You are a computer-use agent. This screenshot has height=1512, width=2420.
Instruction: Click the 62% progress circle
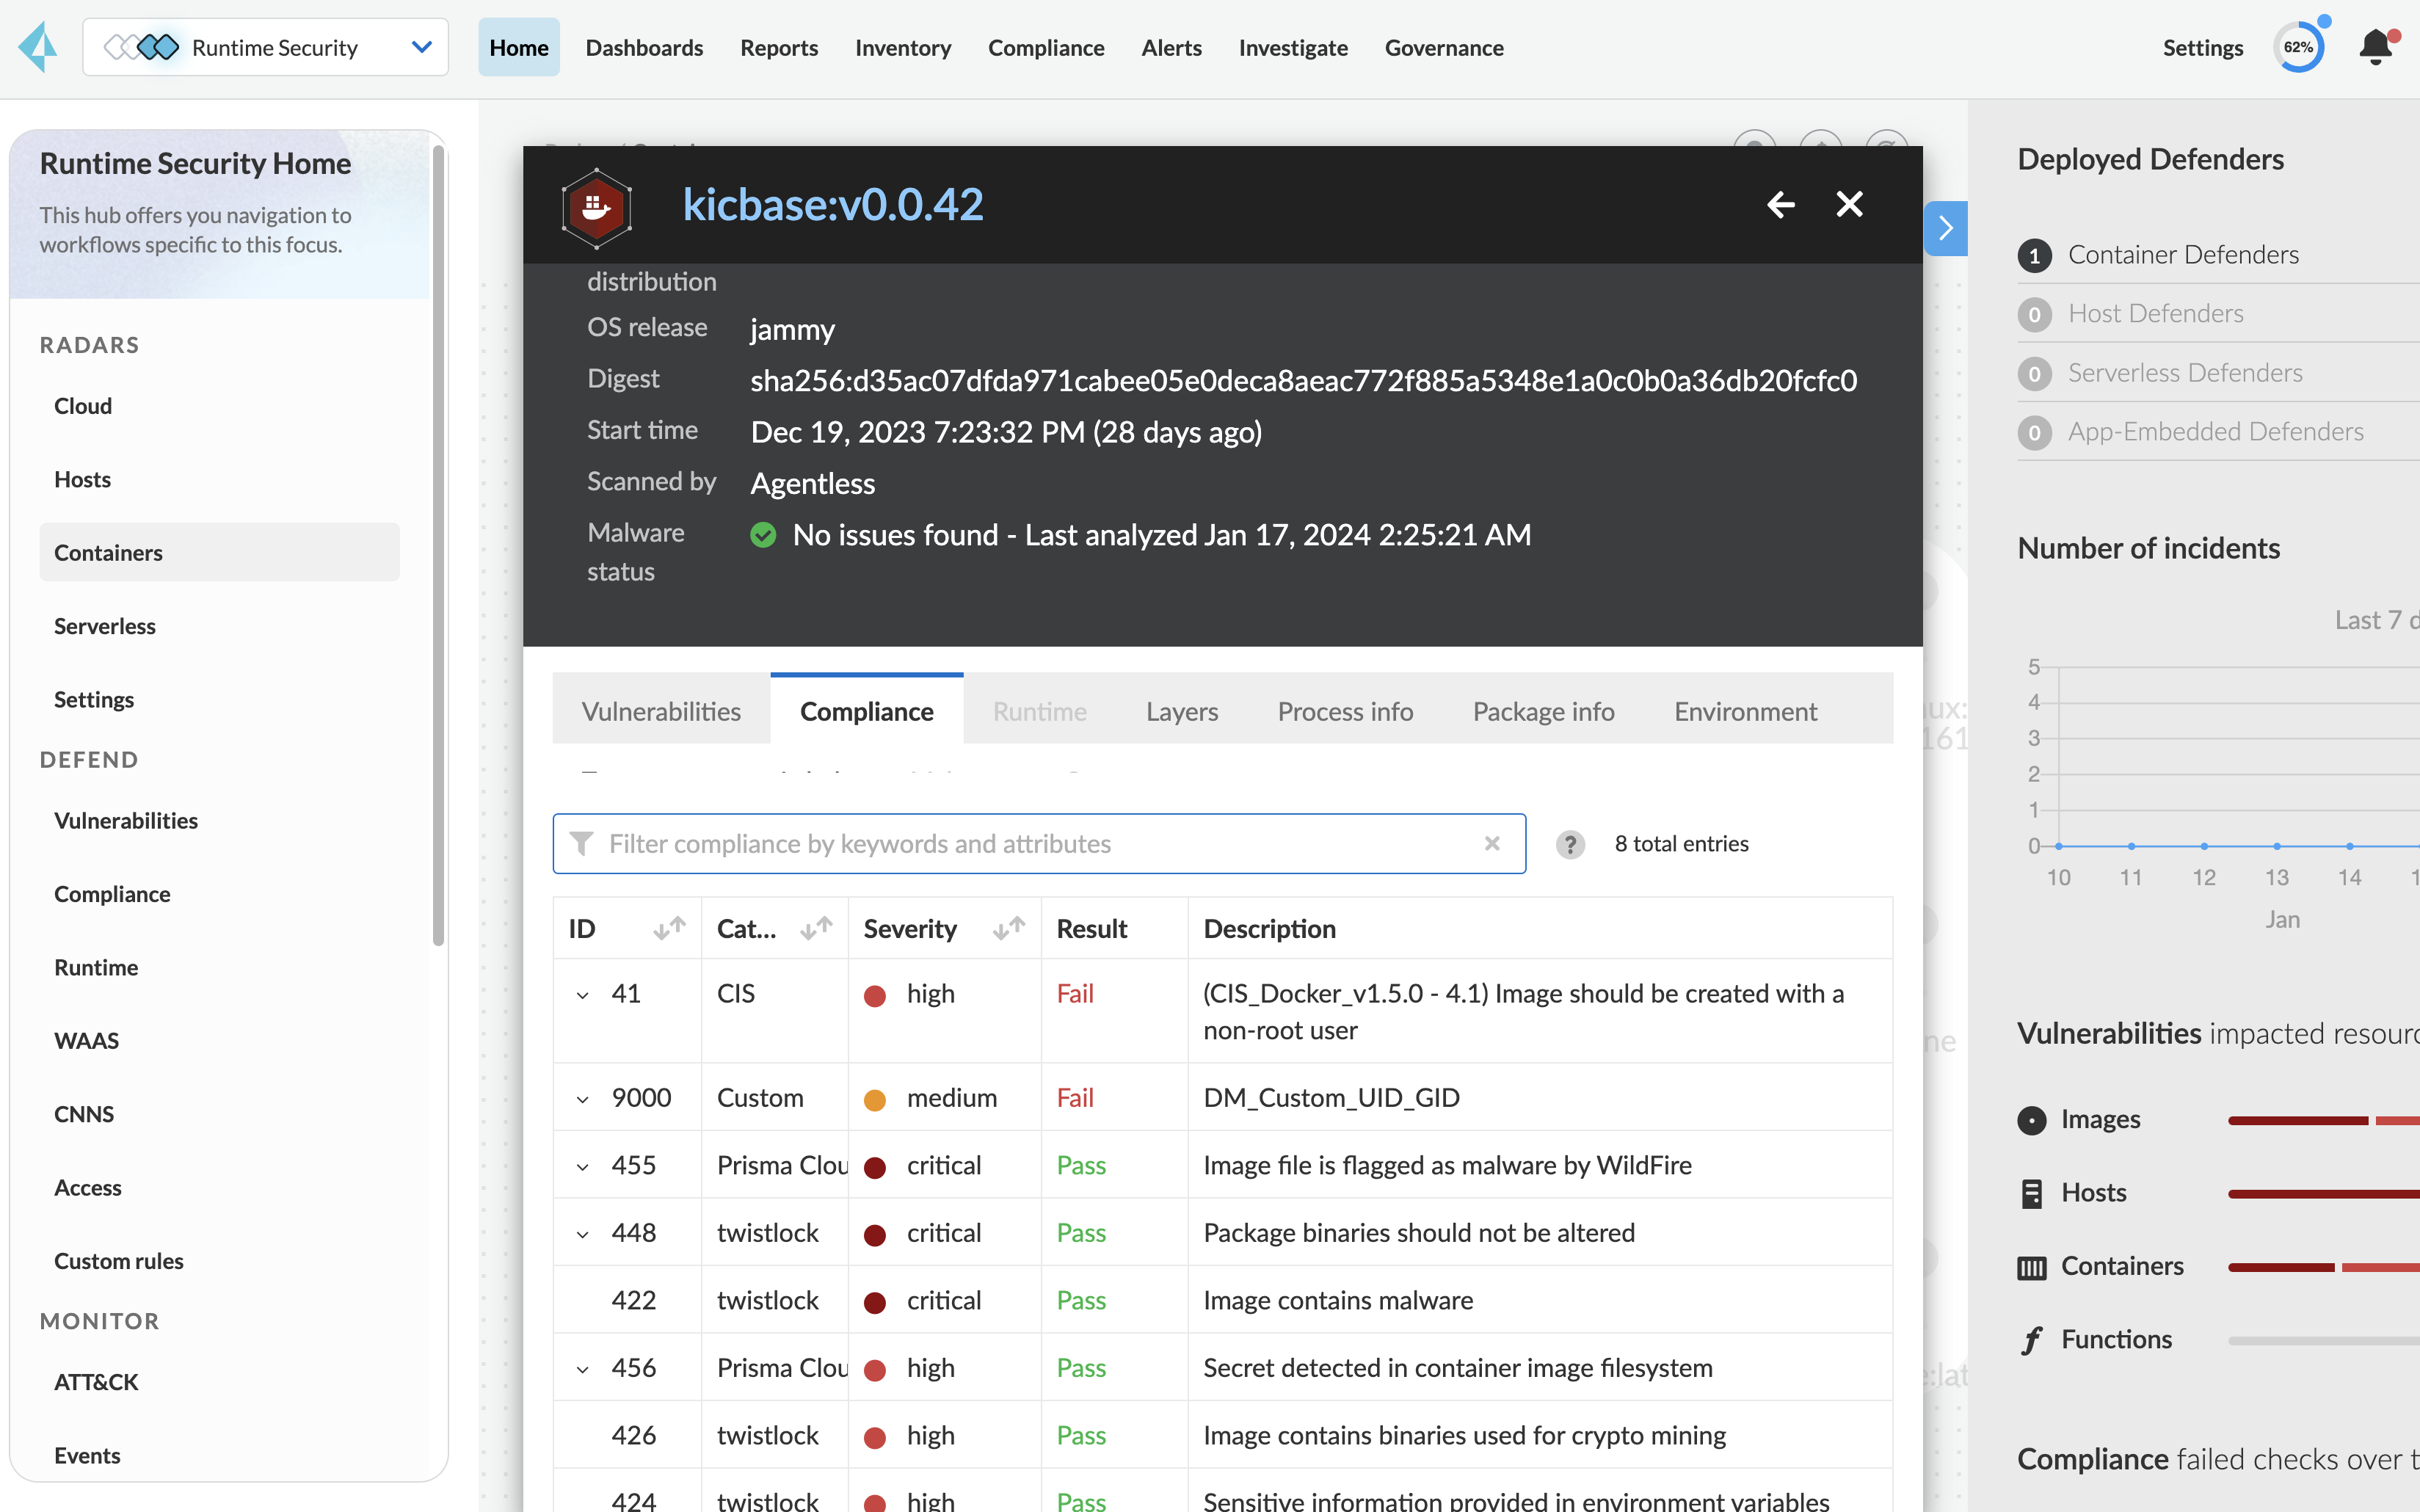pos(2300,46)
